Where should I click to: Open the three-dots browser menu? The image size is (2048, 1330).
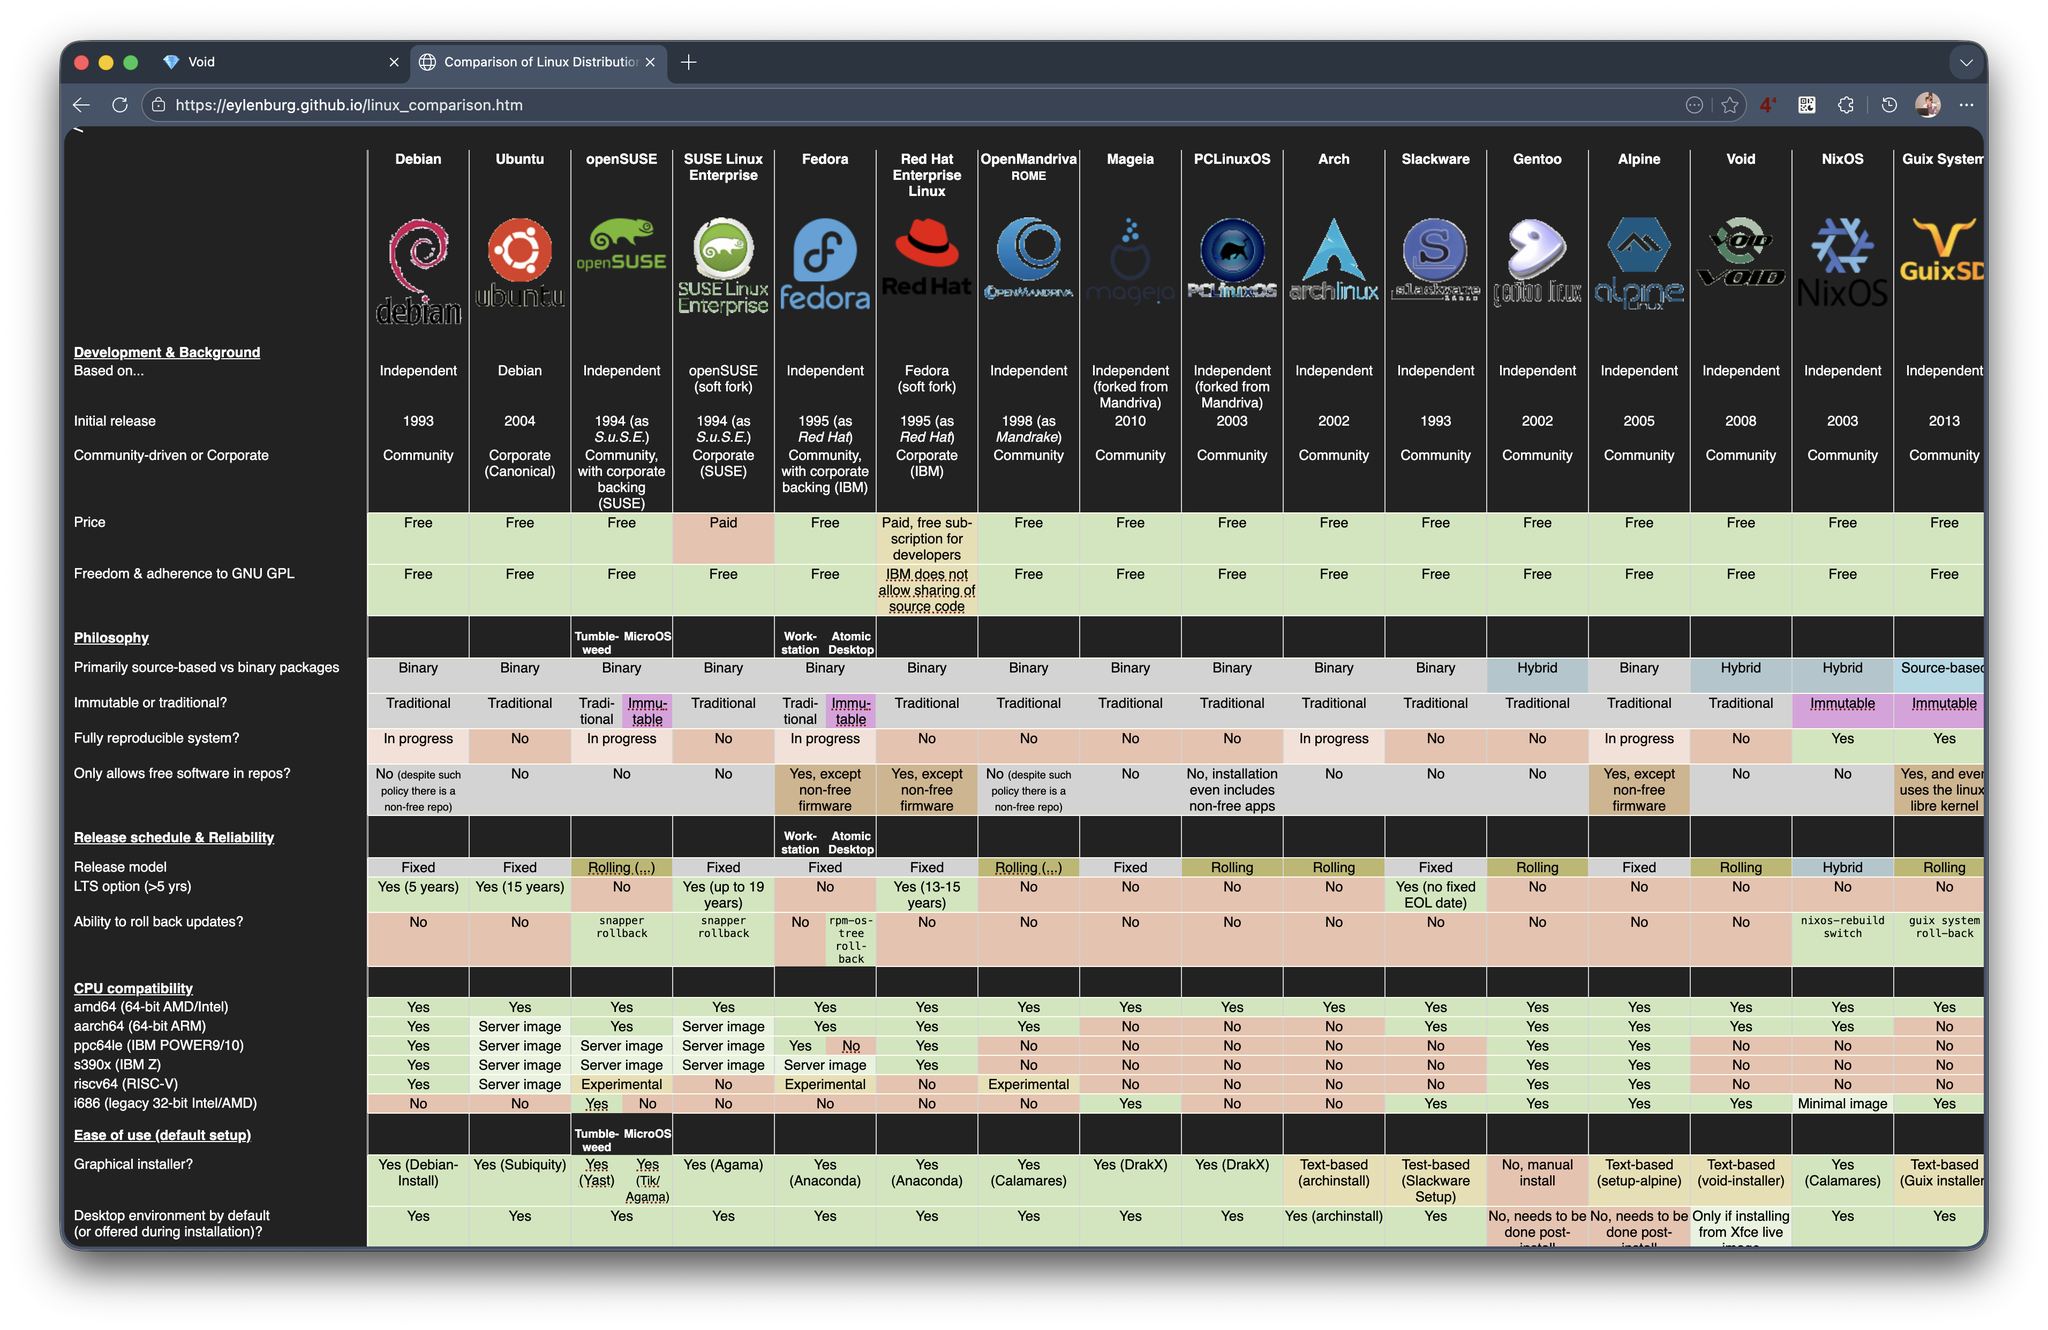pyautogui.click(x=1966, y=105)
